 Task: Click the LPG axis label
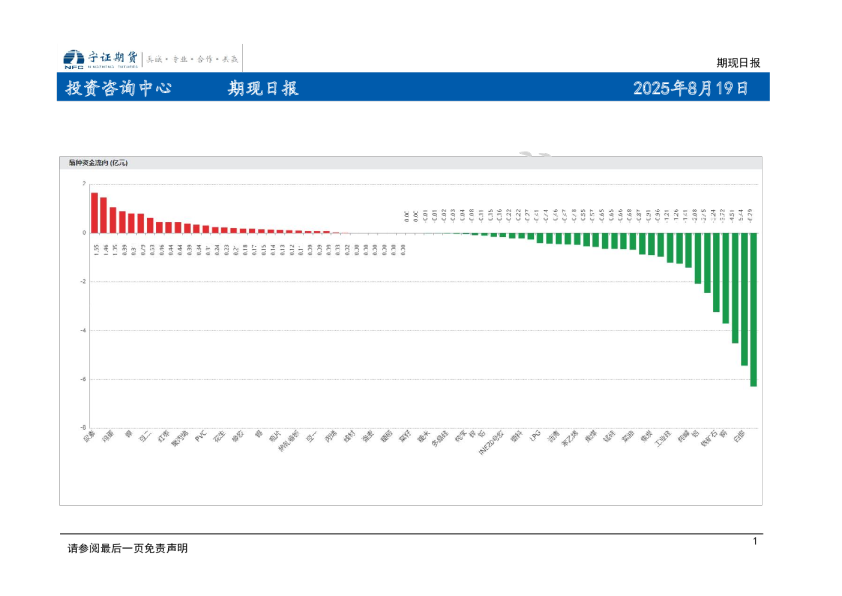click(x=534, y=435)
